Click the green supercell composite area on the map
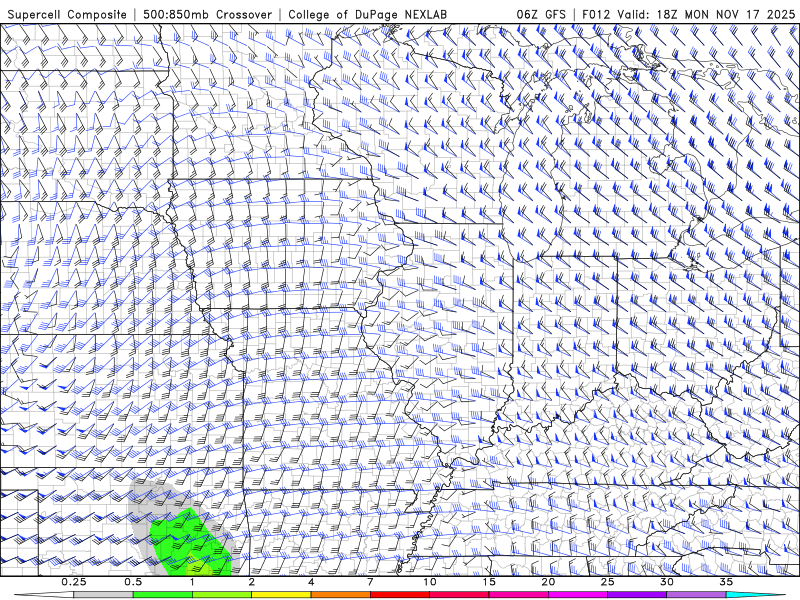The image size is (800, 600). click(x=189, y=543)
